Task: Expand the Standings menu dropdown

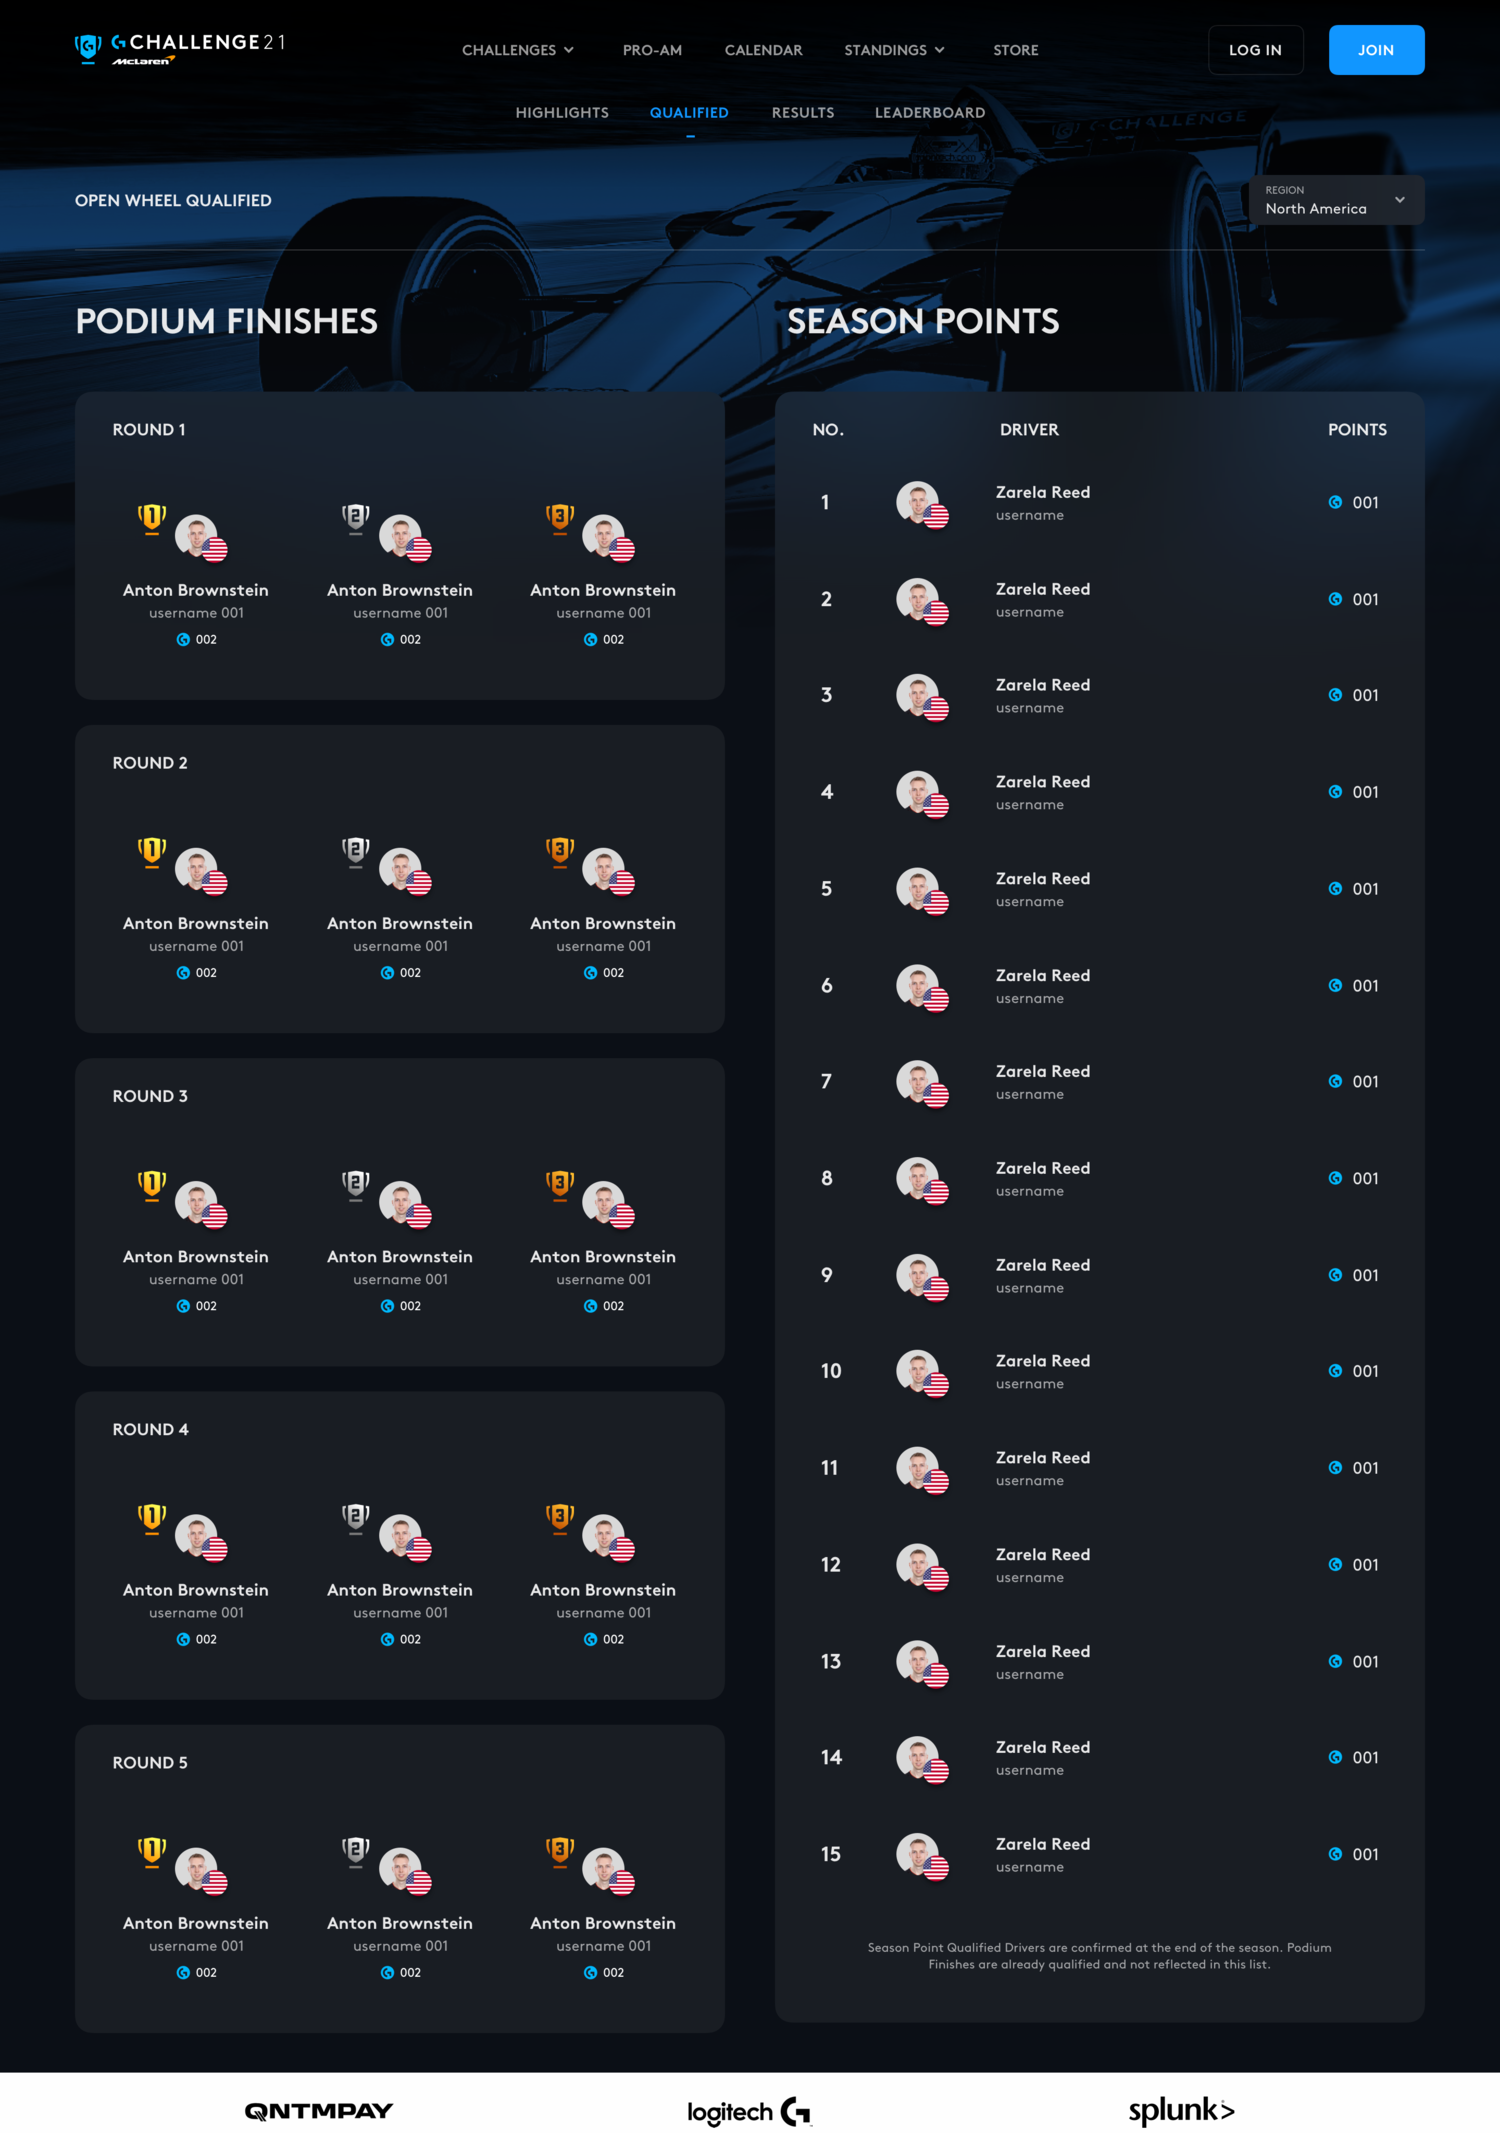Action: [x=894, y=50]
